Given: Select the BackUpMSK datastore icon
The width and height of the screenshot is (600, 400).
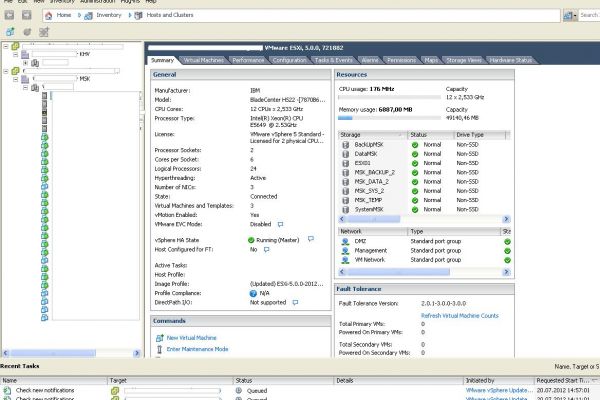Looking at the screenshot, I should 346,145.
